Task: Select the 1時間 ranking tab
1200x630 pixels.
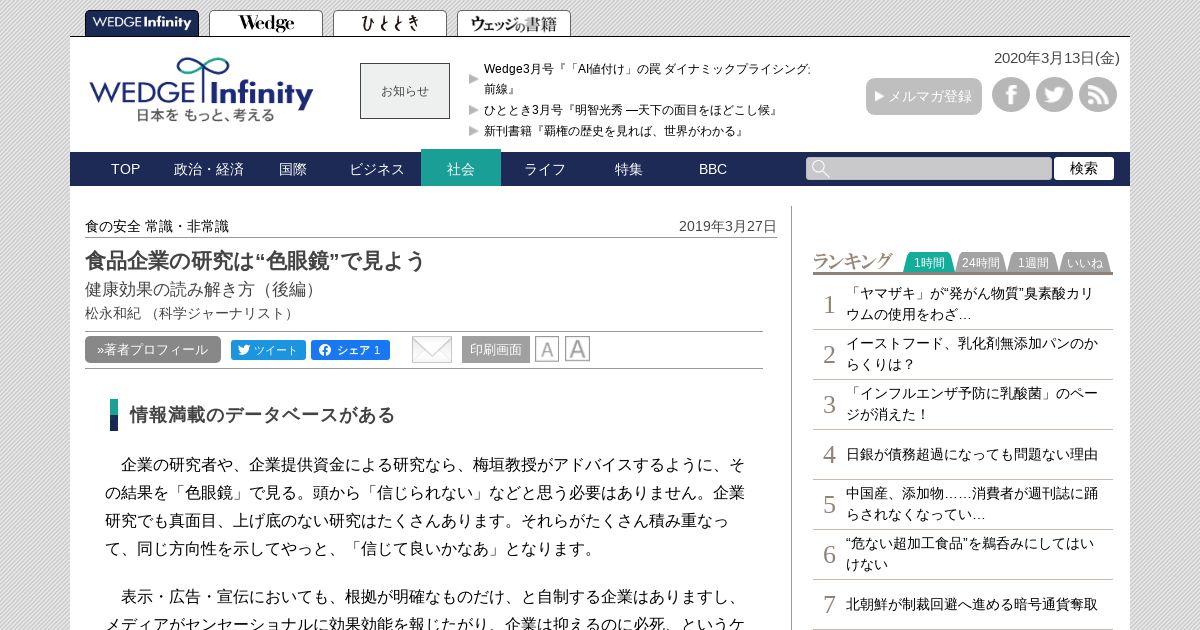Action: pyautogui.click(x=929, y=263)
